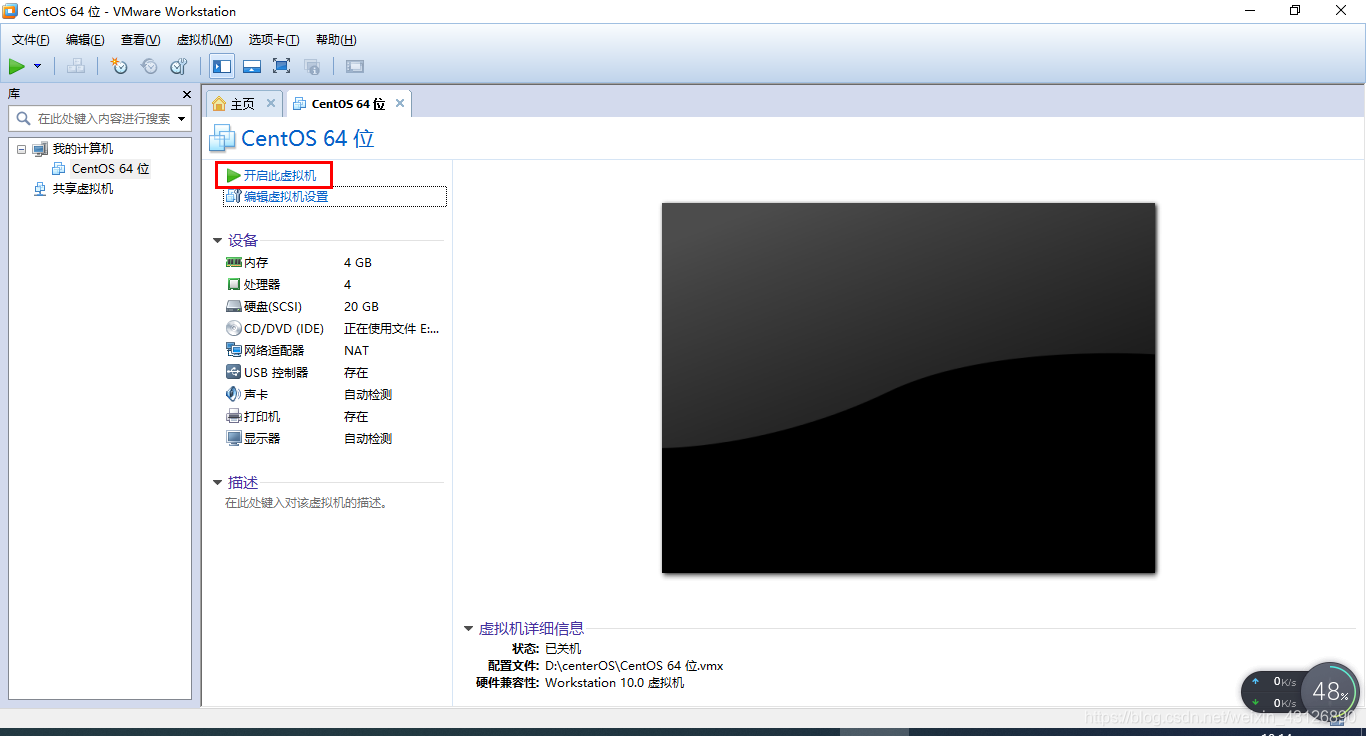Close the 库 library panel

(187, 94)
